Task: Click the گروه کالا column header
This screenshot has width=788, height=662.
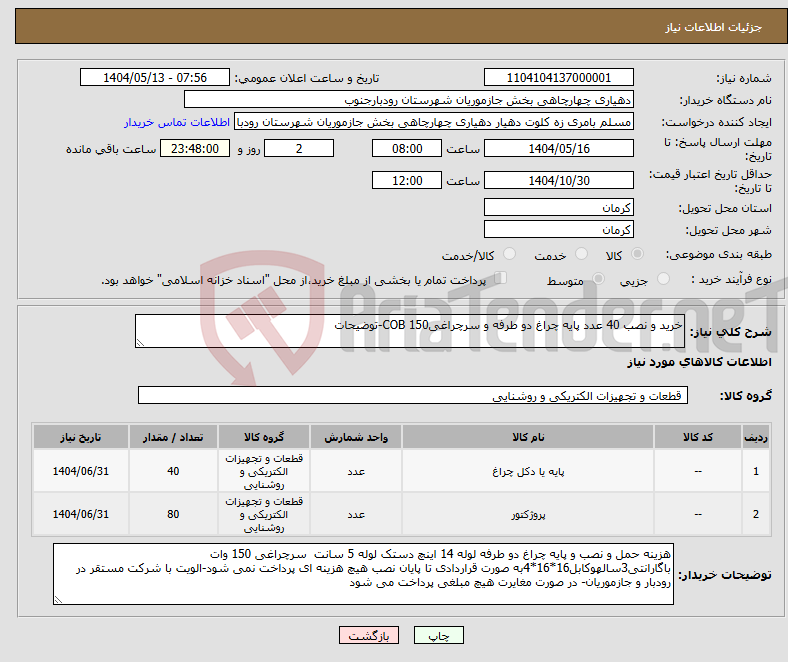Action: click(x=264, y=437)
